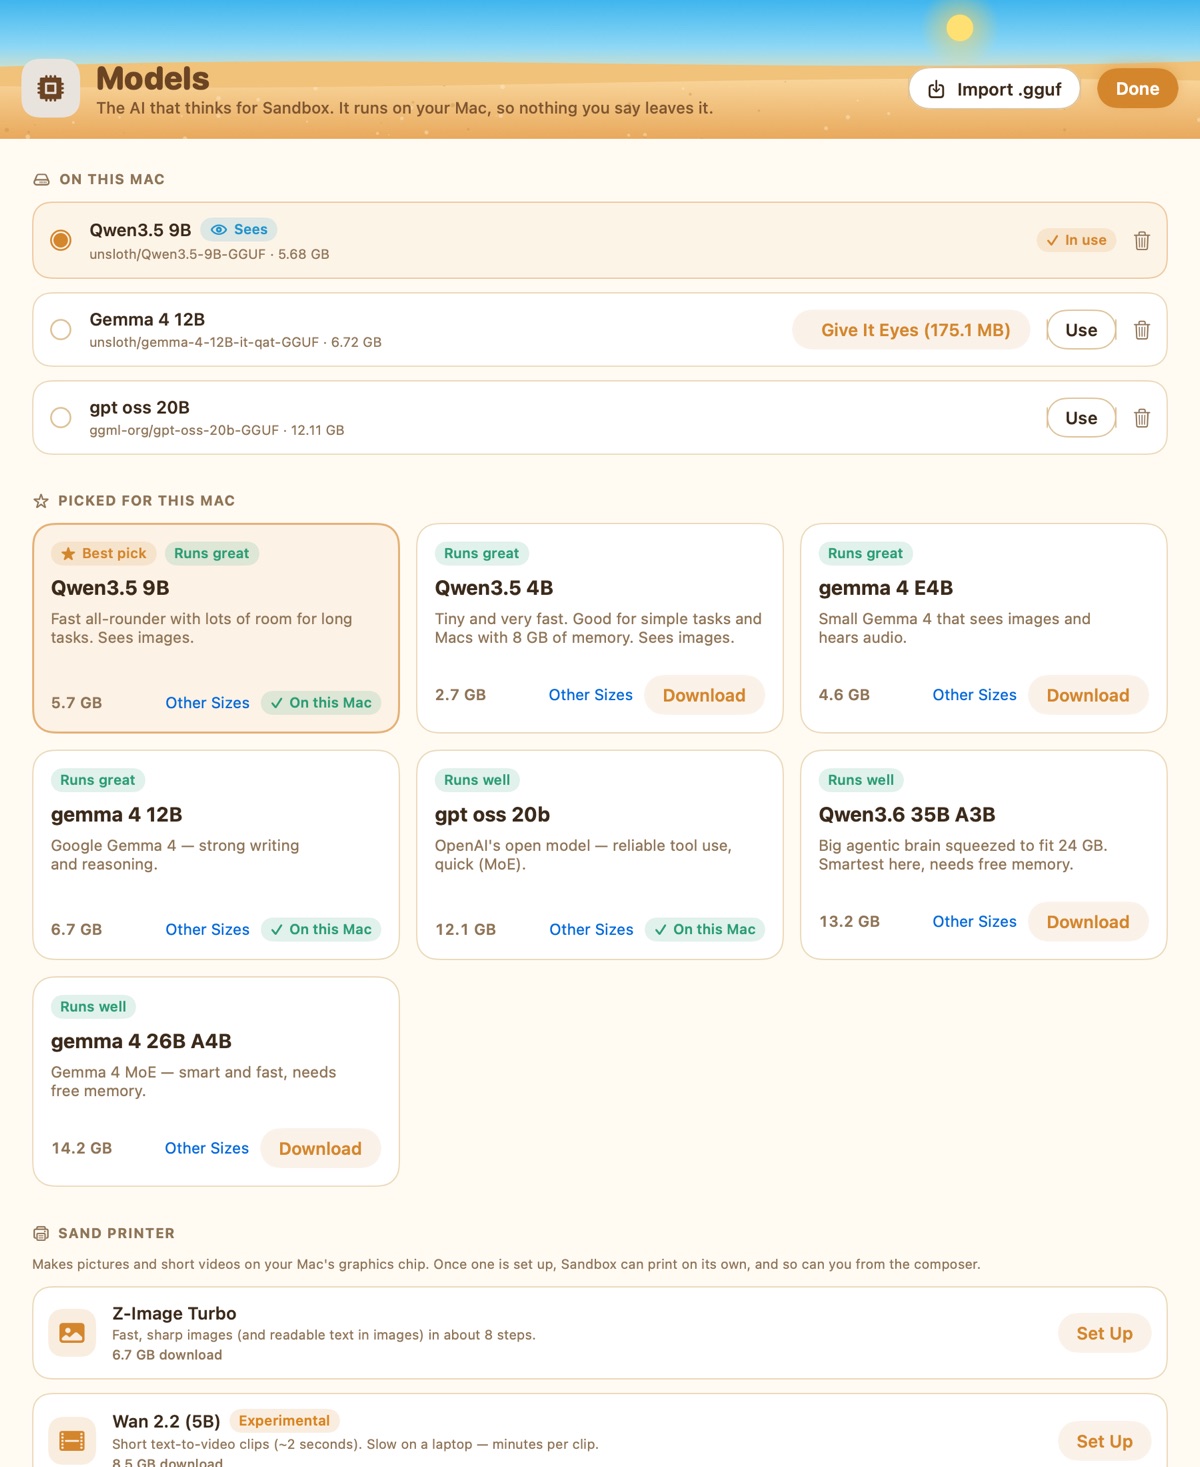The height and width of the screenshot is (1467, 1200).
Task: Open Other Sizes for Qwen3.5 9B card
Action: (207, 703)
